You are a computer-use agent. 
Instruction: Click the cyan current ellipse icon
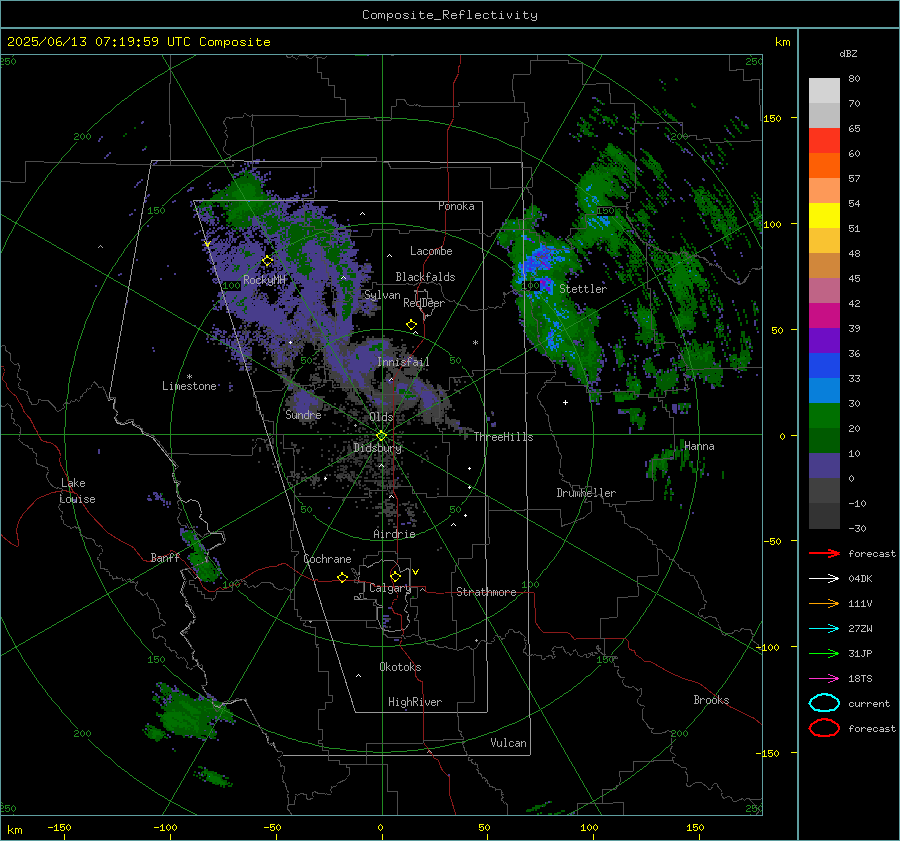click(x=824, y=703)
